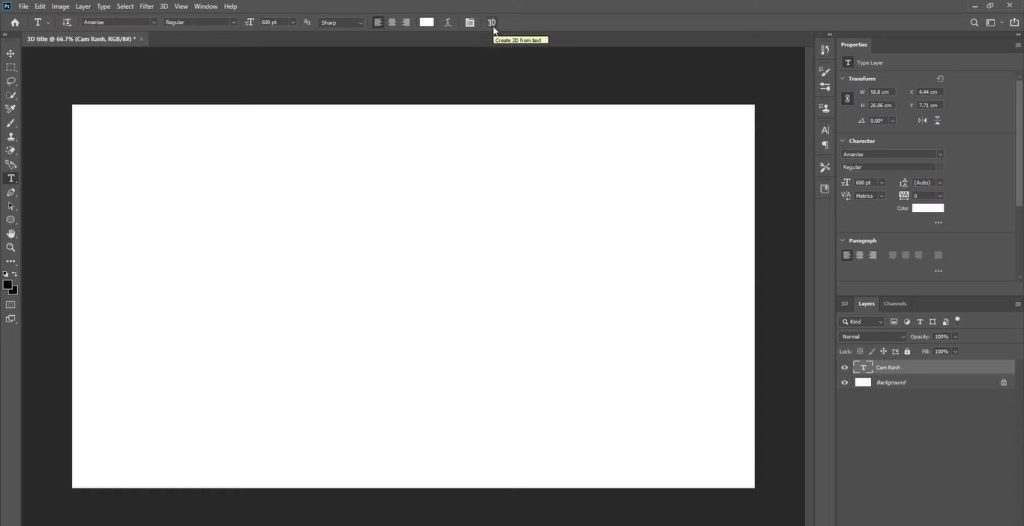Select the Eyedropper tool
This screenshot has width=1024, height=526.
(x=10, y=109)
